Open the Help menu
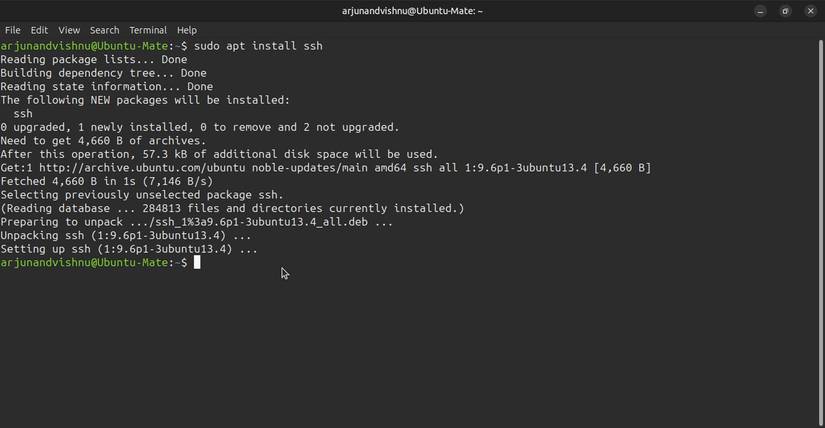Screen dimensions: 825x428 pyautogui.click(x=187, y=30)
